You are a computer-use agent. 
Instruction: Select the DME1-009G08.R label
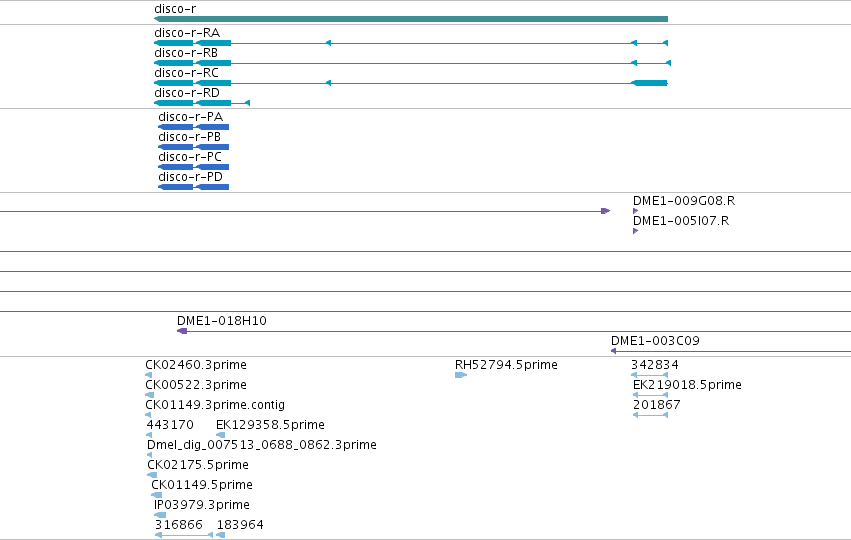(684, 201)
